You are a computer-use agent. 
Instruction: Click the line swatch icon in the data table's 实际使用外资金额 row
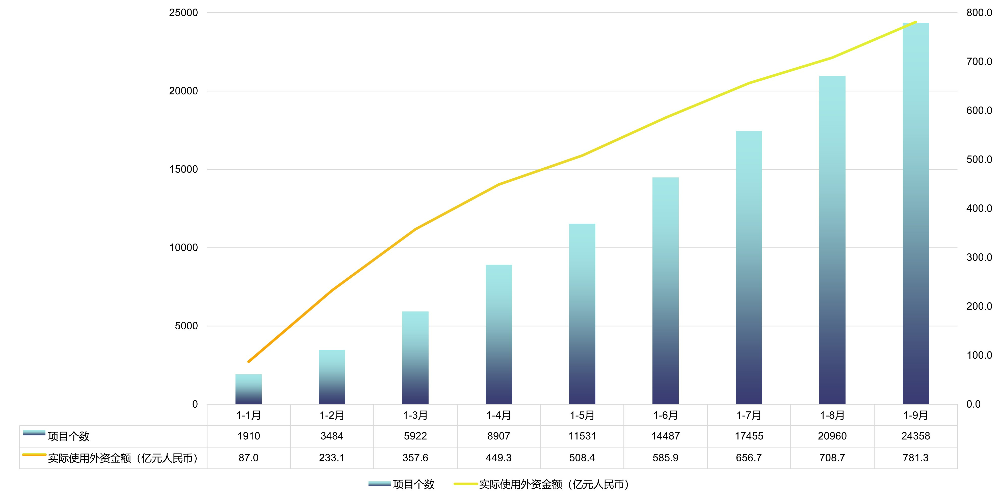[33, 458]
